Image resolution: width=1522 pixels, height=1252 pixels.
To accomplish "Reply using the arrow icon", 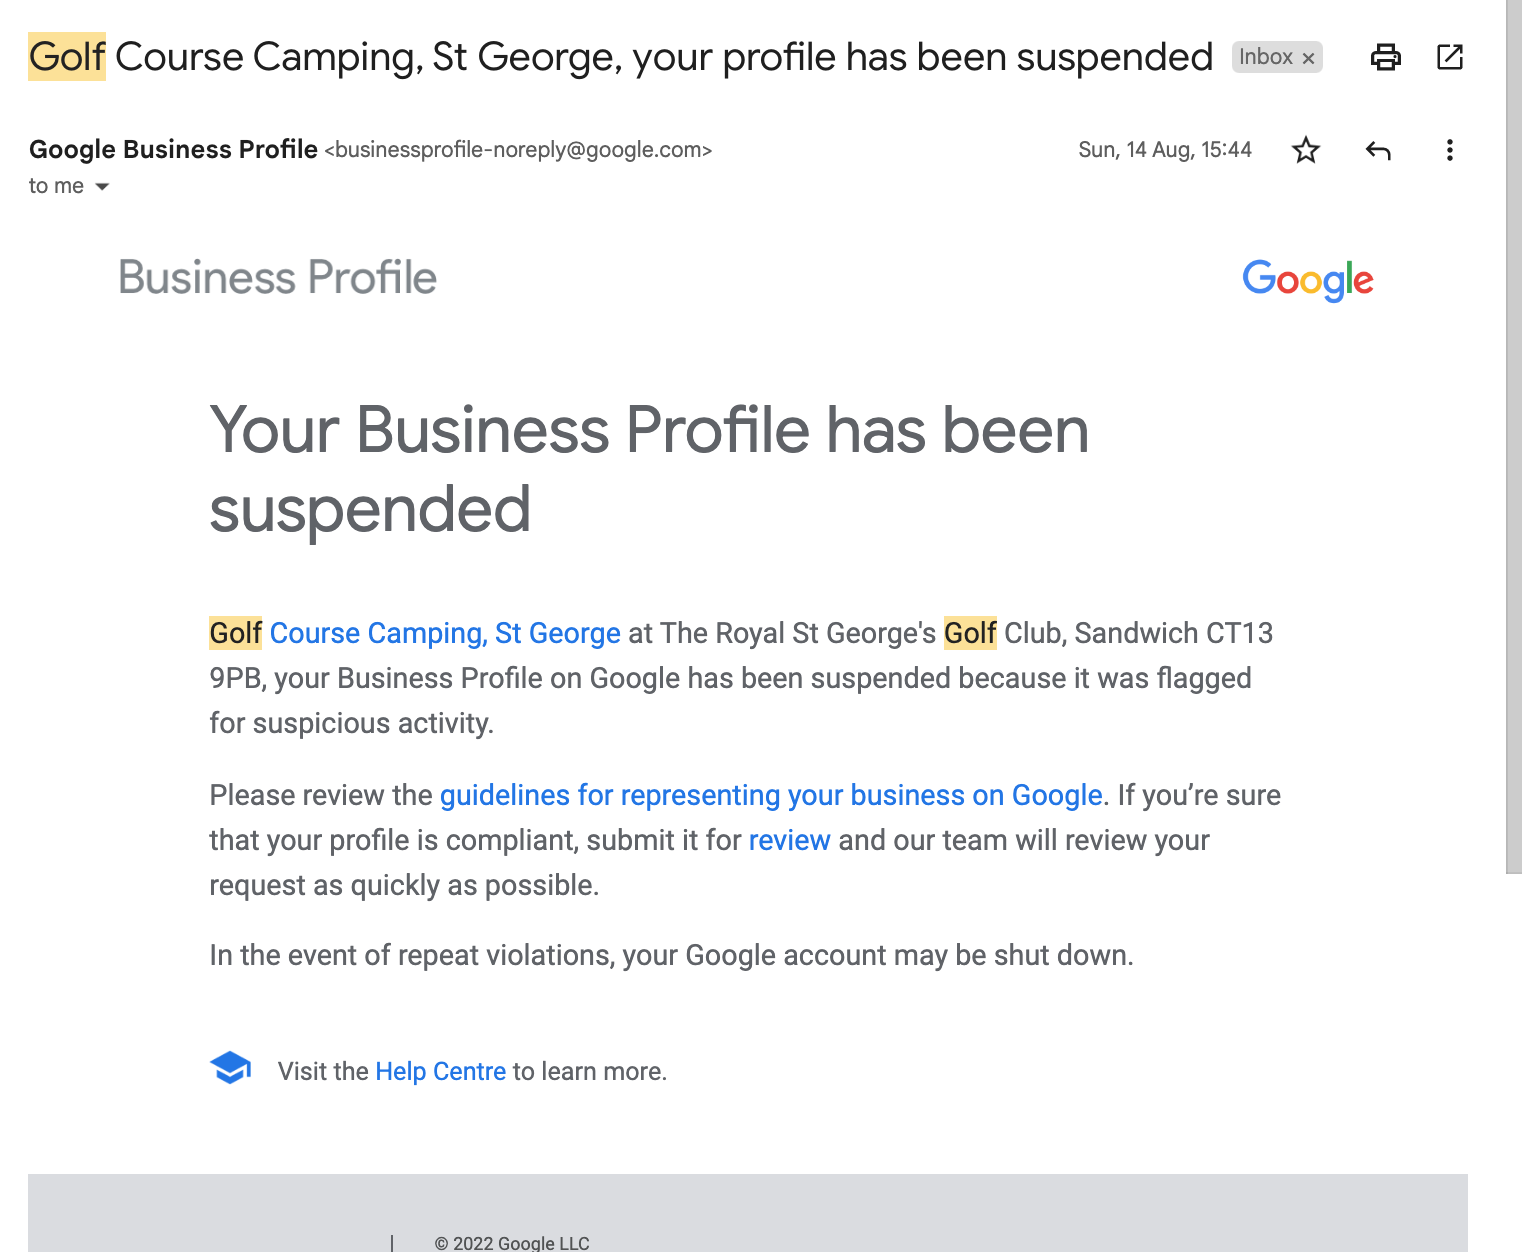I will point(1378,150).
